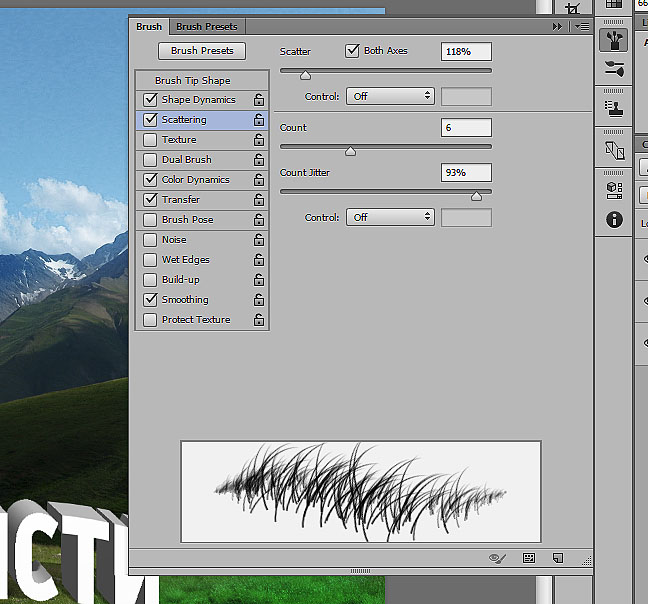Open the Brush panel flyout menu

(582, 27)
